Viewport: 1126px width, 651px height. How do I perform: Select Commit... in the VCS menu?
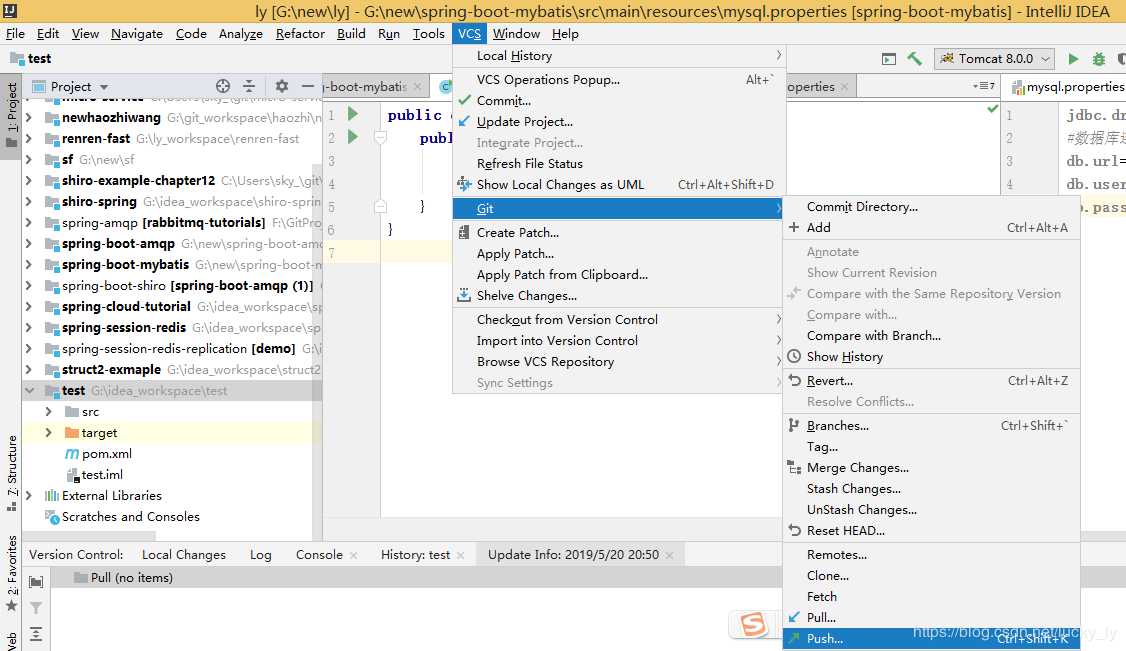[x=618, y=100]
